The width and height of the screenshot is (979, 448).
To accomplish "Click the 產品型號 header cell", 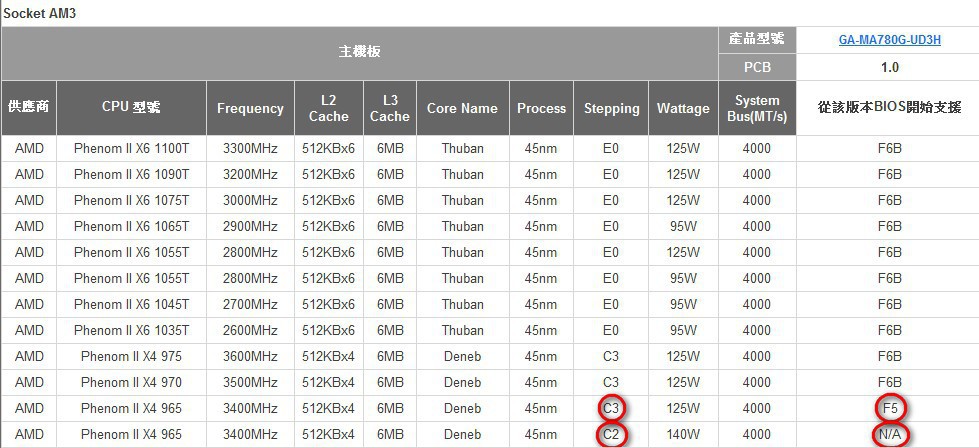I will pyautogui.click(x=757, y=39).
